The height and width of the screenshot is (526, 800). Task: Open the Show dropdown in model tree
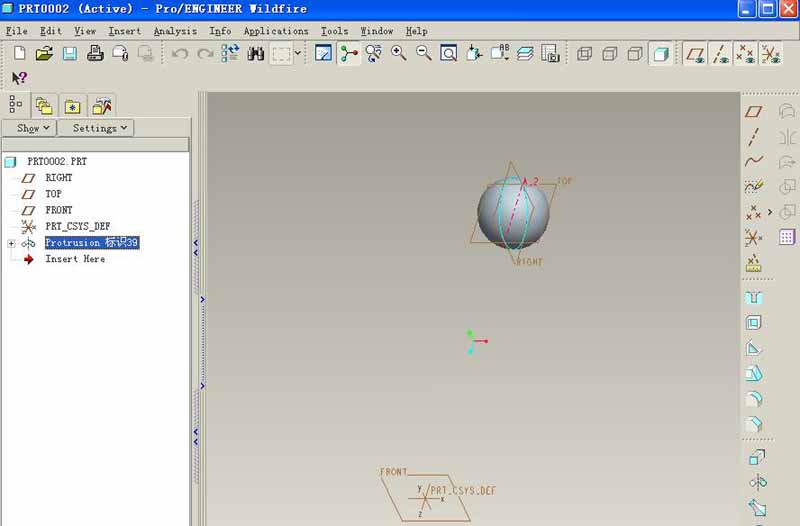pyautogui.click(x=29, y=128)
